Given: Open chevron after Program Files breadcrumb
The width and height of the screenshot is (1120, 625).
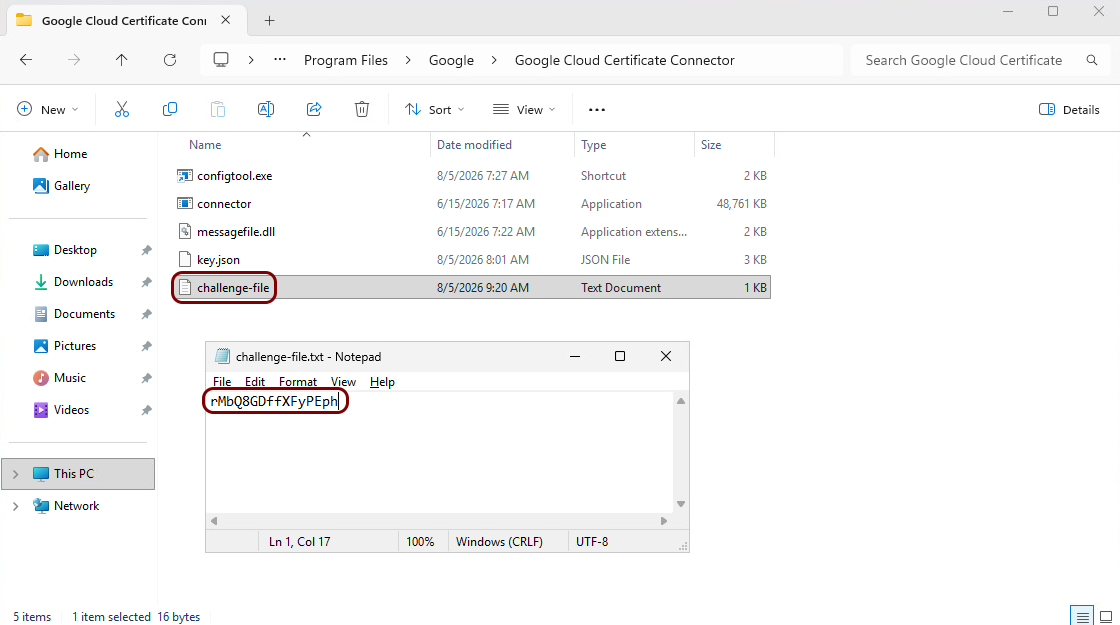Looking at the screenshot, I should click(408, 60).
